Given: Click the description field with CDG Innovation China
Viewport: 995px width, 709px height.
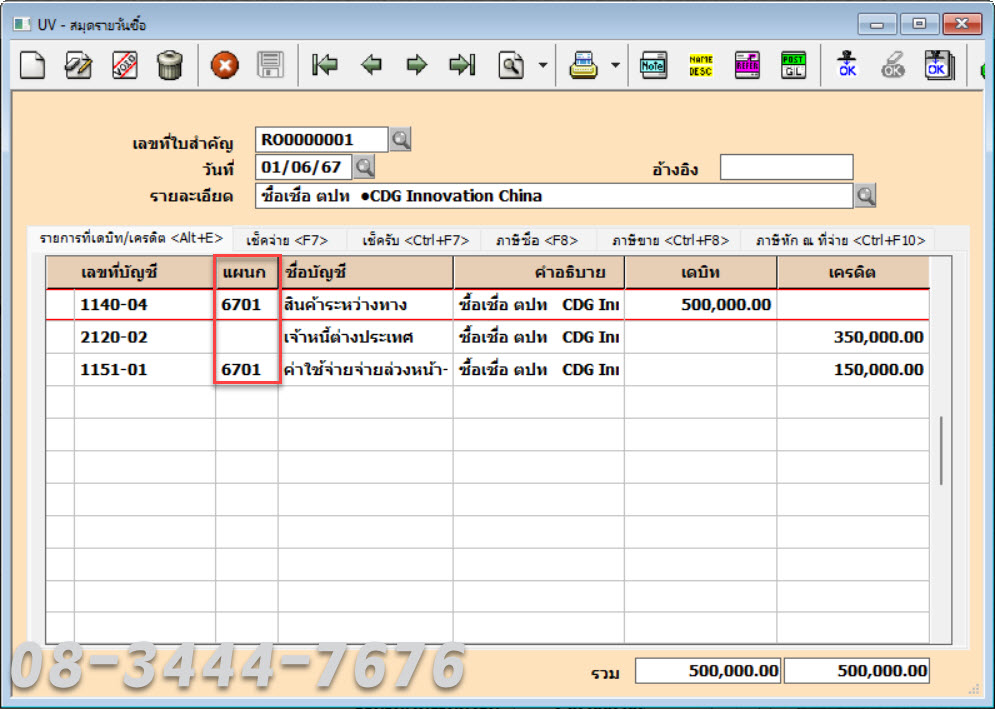Looking at the screenshot, I should tap(554, 195).
